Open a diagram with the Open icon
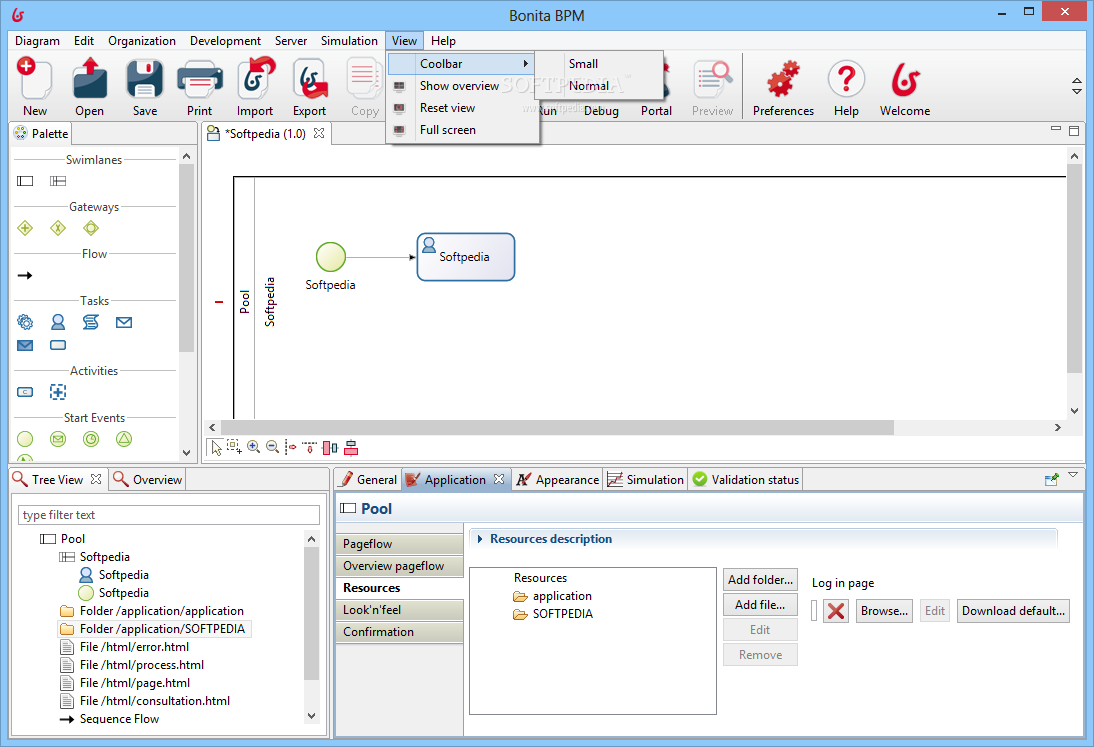Screen dimensions: 1094x747 (89, 79)
